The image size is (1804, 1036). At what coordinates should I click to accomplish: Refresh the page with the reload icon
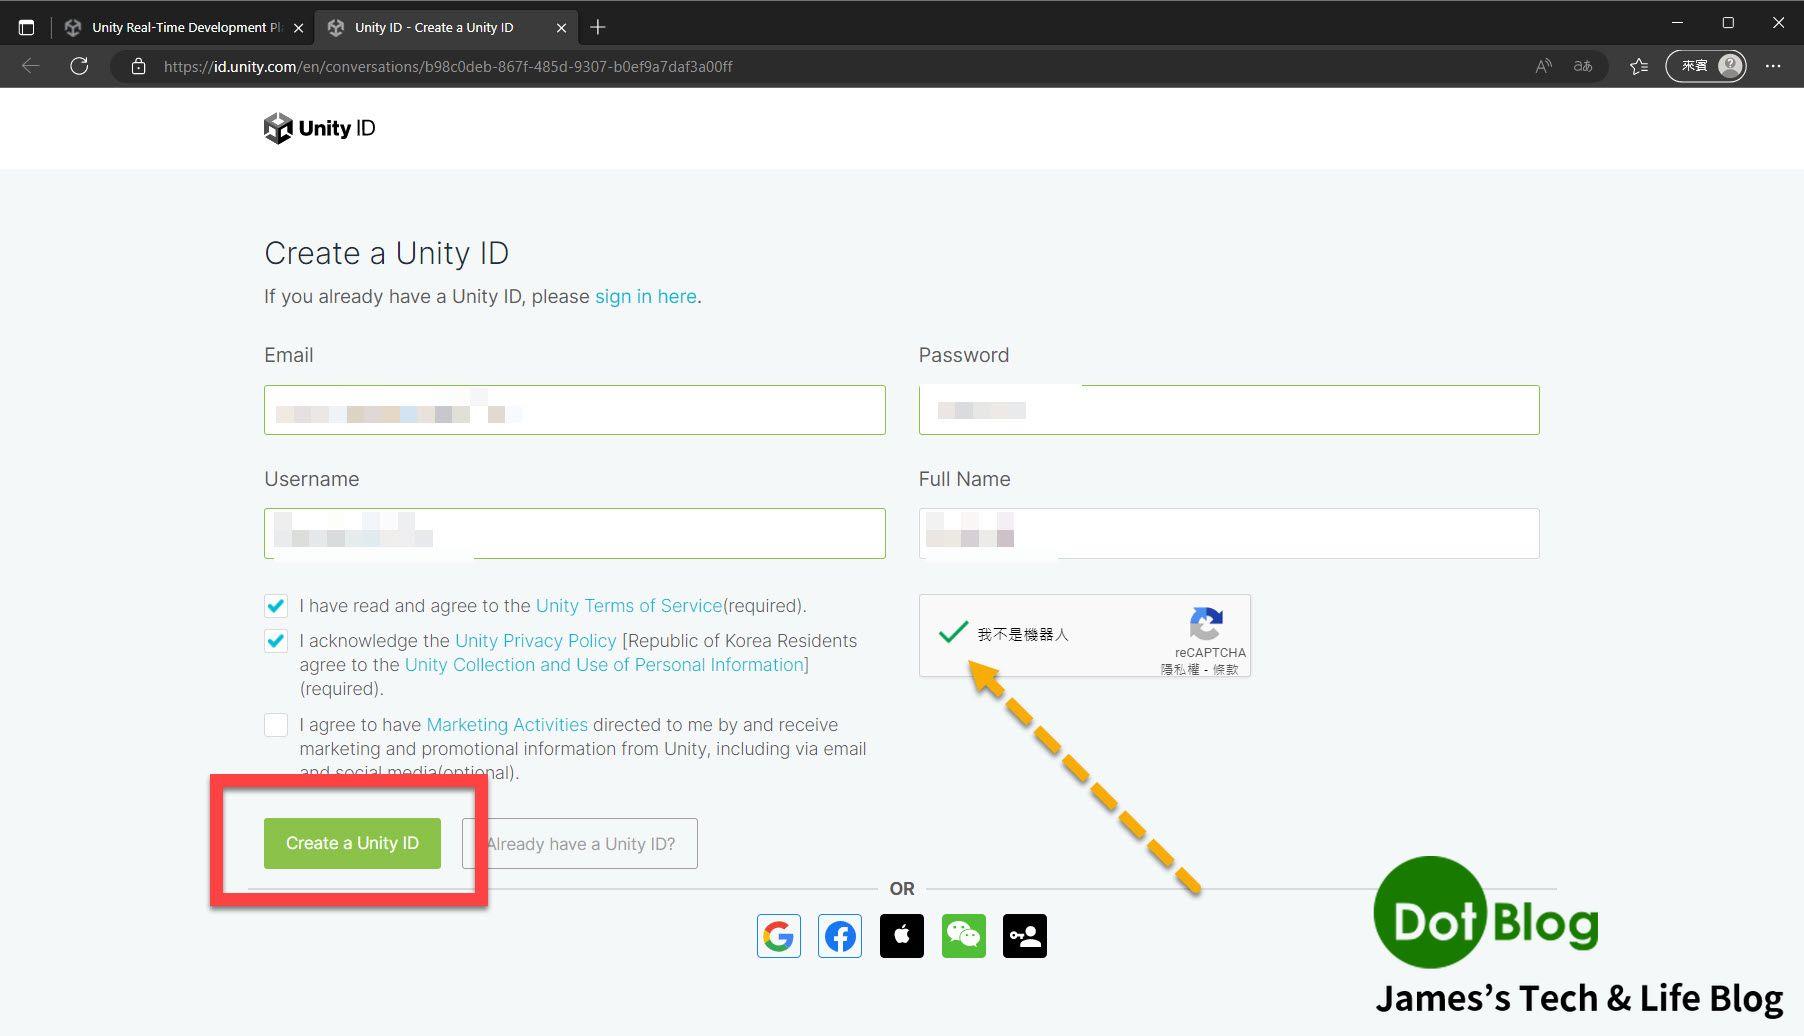point(79,66)
